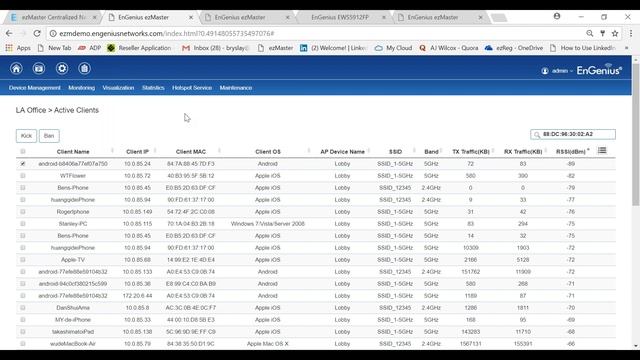This screenshot has width=640, height=360.
Task: Check the Apple-TV row checkbox
Action: (23, 260)
